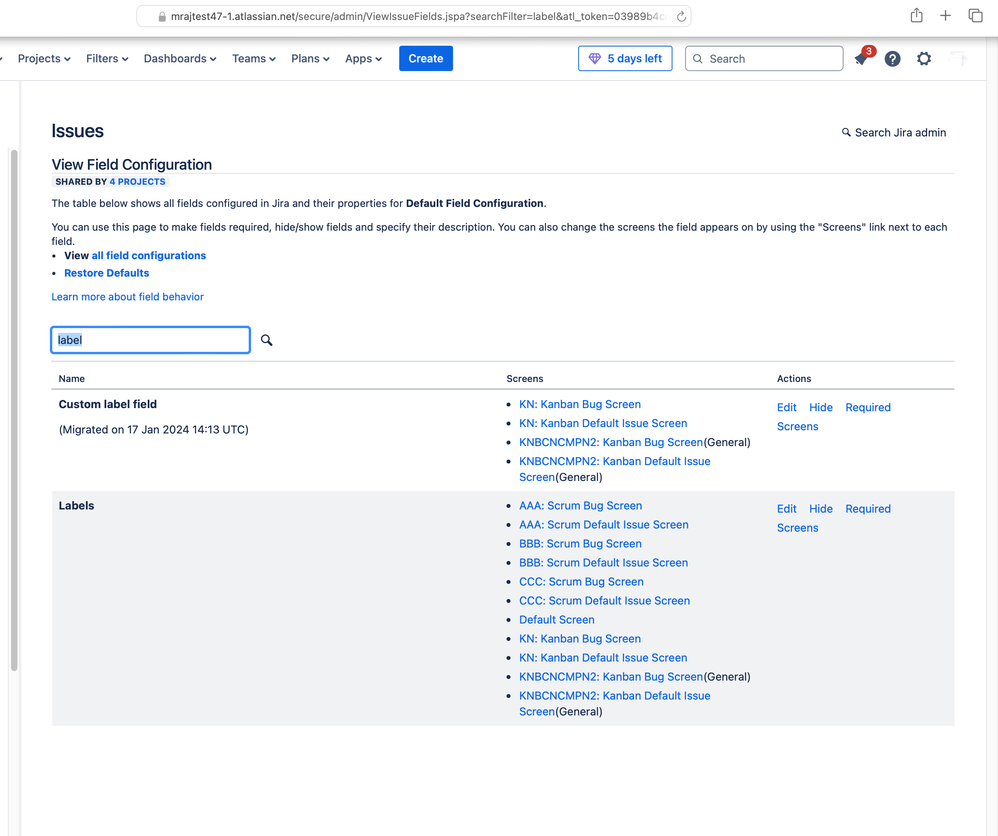Open the 4 PROJECTS link
The height and width of the screenshot is (836, 998).
[x=137, y=181]
